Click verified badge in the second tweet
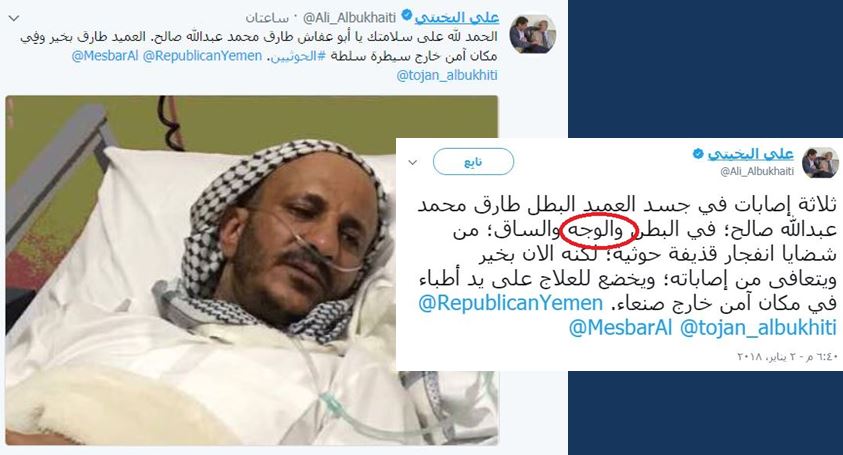The width and height of the screenshot is (843, 455). (698, 154)
